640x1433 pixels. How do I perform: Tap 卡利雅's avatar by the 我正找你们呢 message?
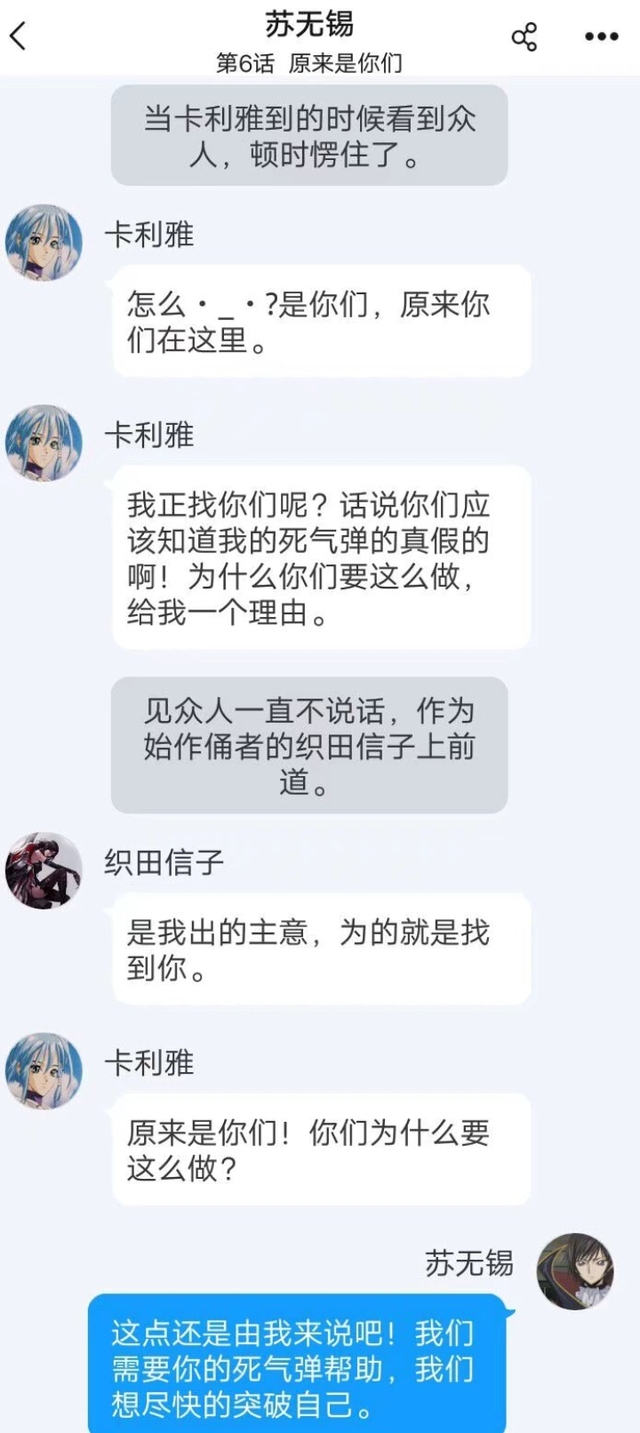(x=44, y=443)
